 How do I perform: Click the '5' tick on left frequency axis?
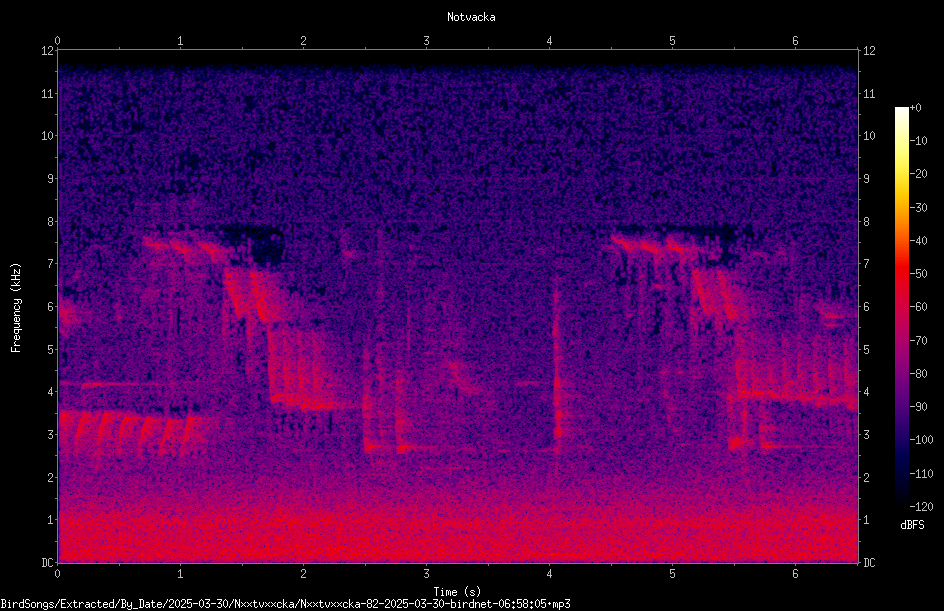pos(51,350)
